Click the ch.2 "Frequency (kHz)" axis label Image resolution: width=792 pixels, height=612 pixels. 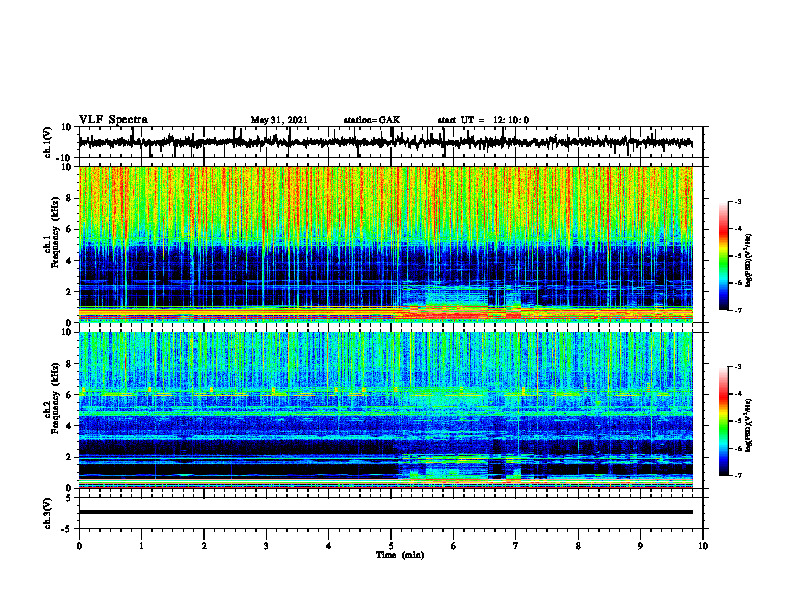(55, 398)
